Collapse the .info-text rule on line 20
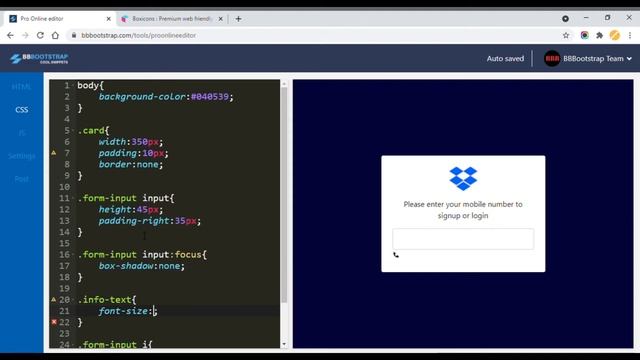 [73, 300]
